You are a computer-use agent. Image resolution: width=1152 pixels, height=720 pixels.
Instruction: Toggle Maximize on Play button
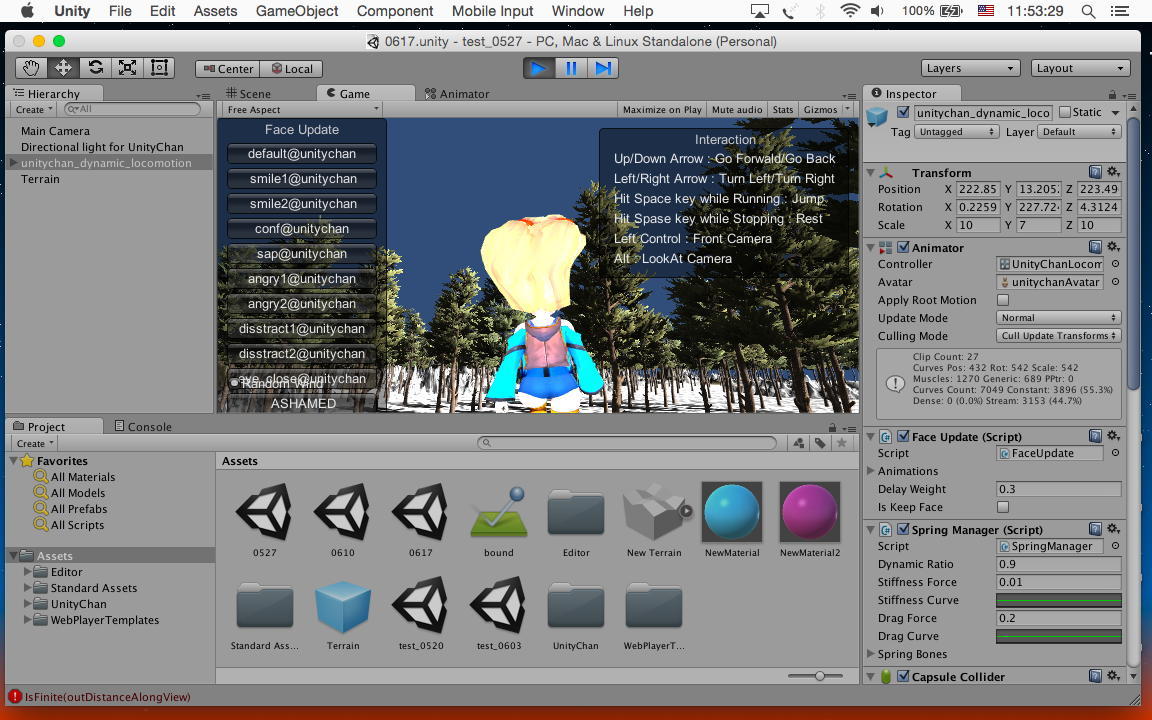662,109
